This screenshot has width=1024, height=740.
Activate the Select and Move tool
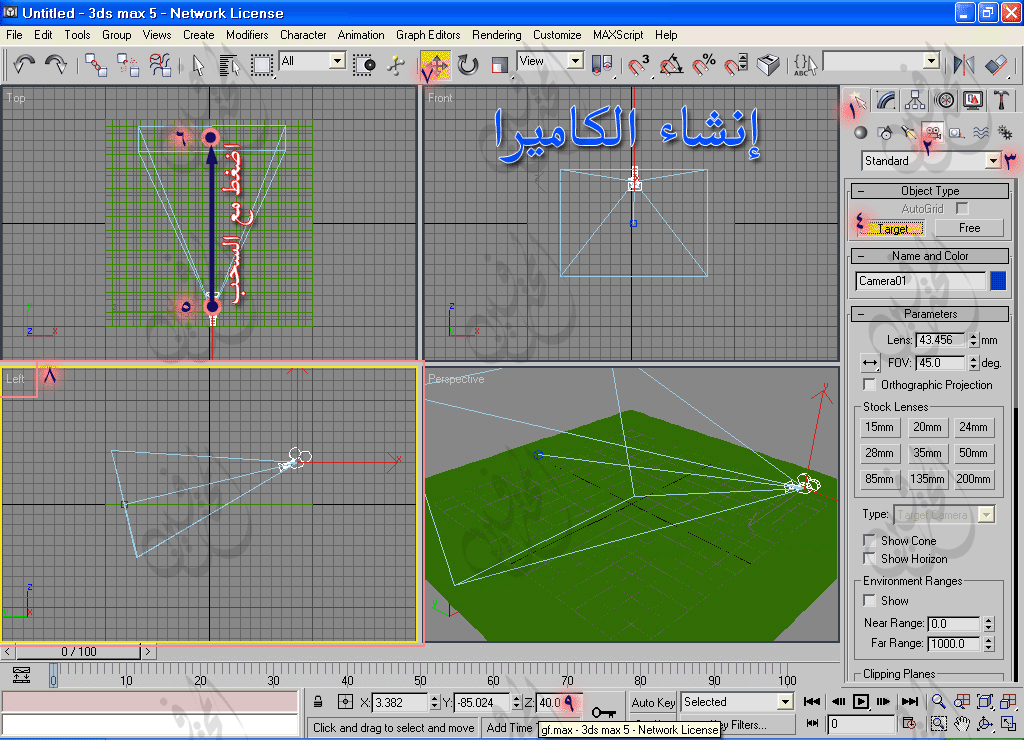tap(436, 65)
